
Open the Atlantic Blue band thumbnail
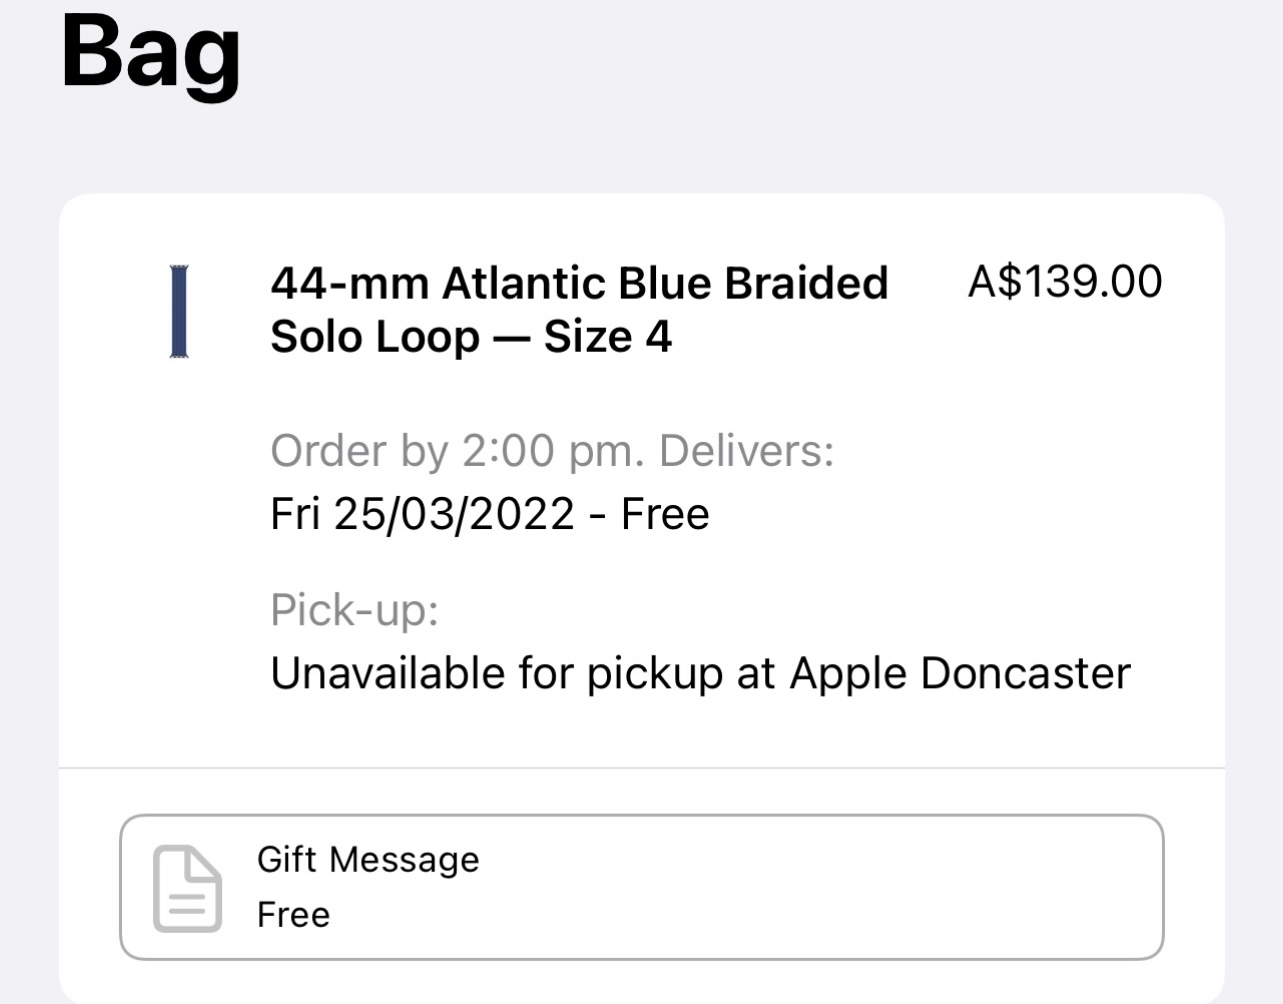click(x=179, y=311)
